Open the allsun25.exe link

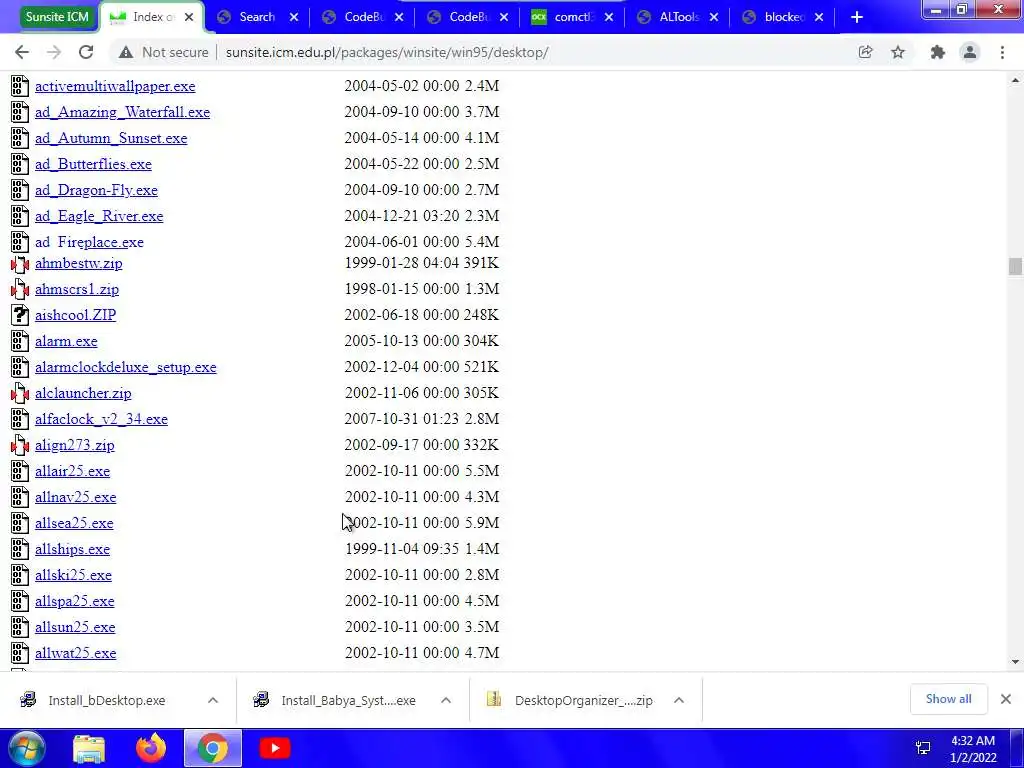75,628
